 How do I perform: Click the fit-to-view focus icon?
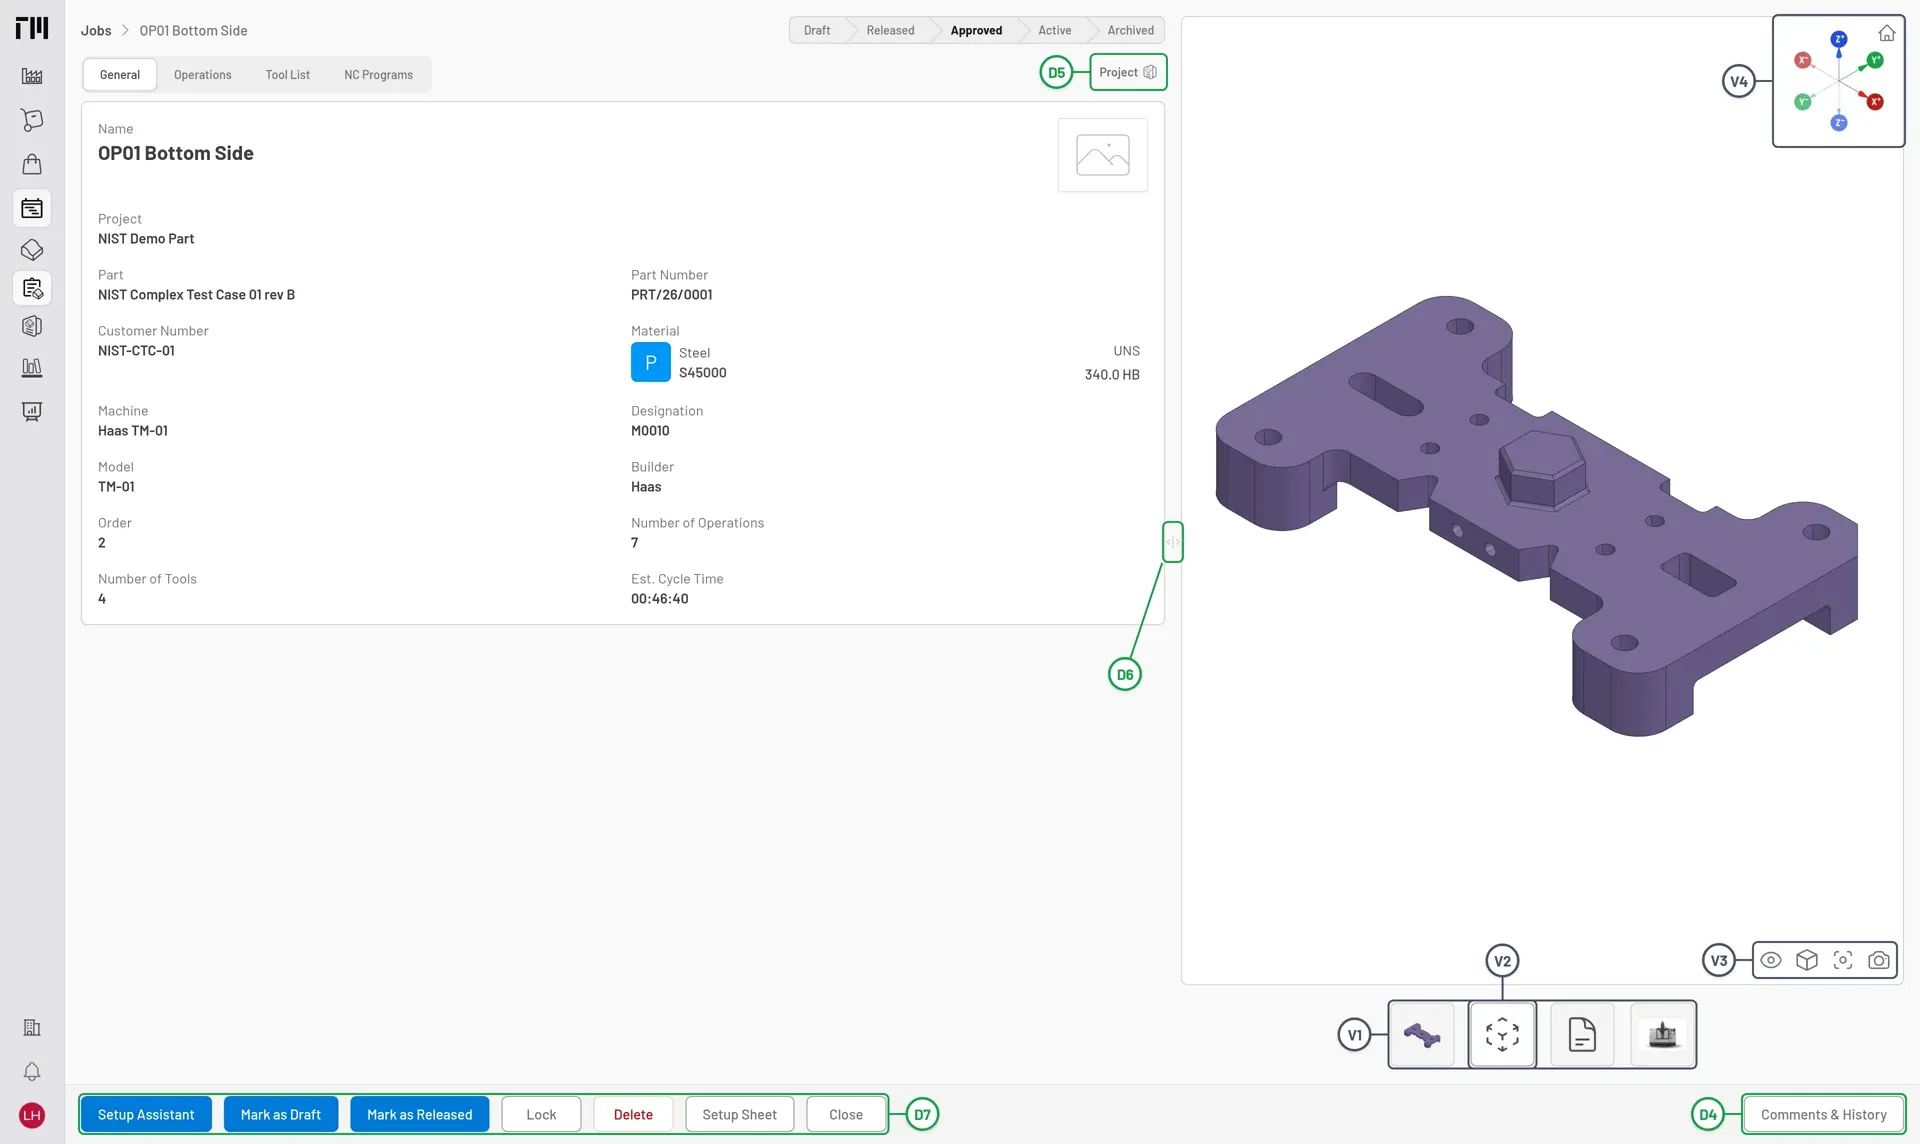(1843, 960)
